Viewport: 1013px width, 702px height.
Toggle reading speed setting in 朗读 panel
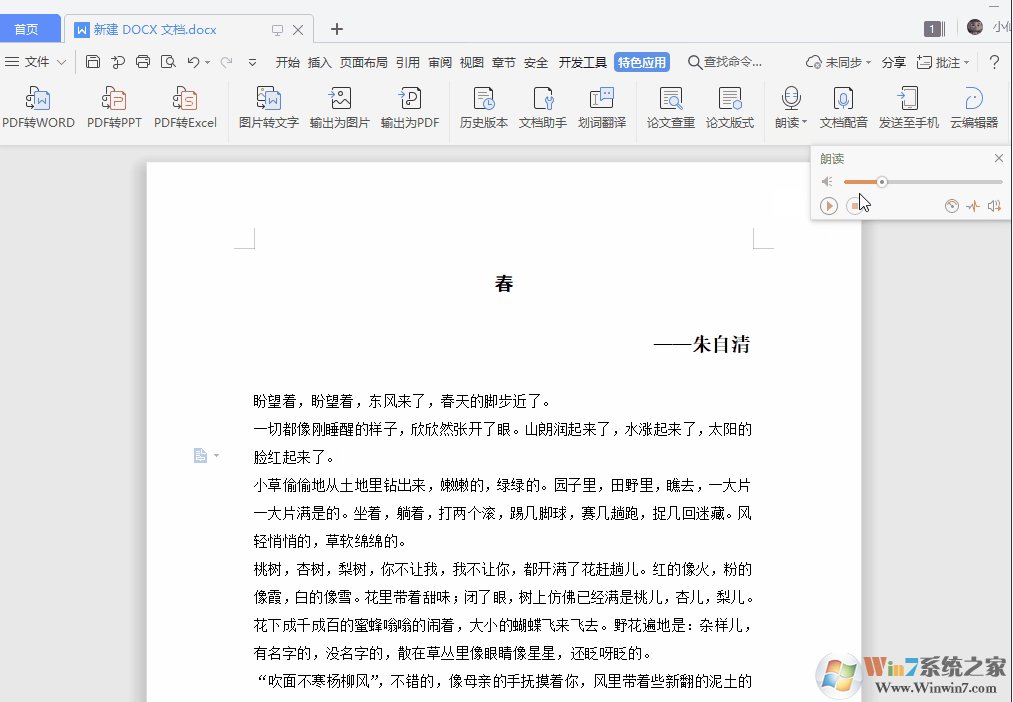951,206
